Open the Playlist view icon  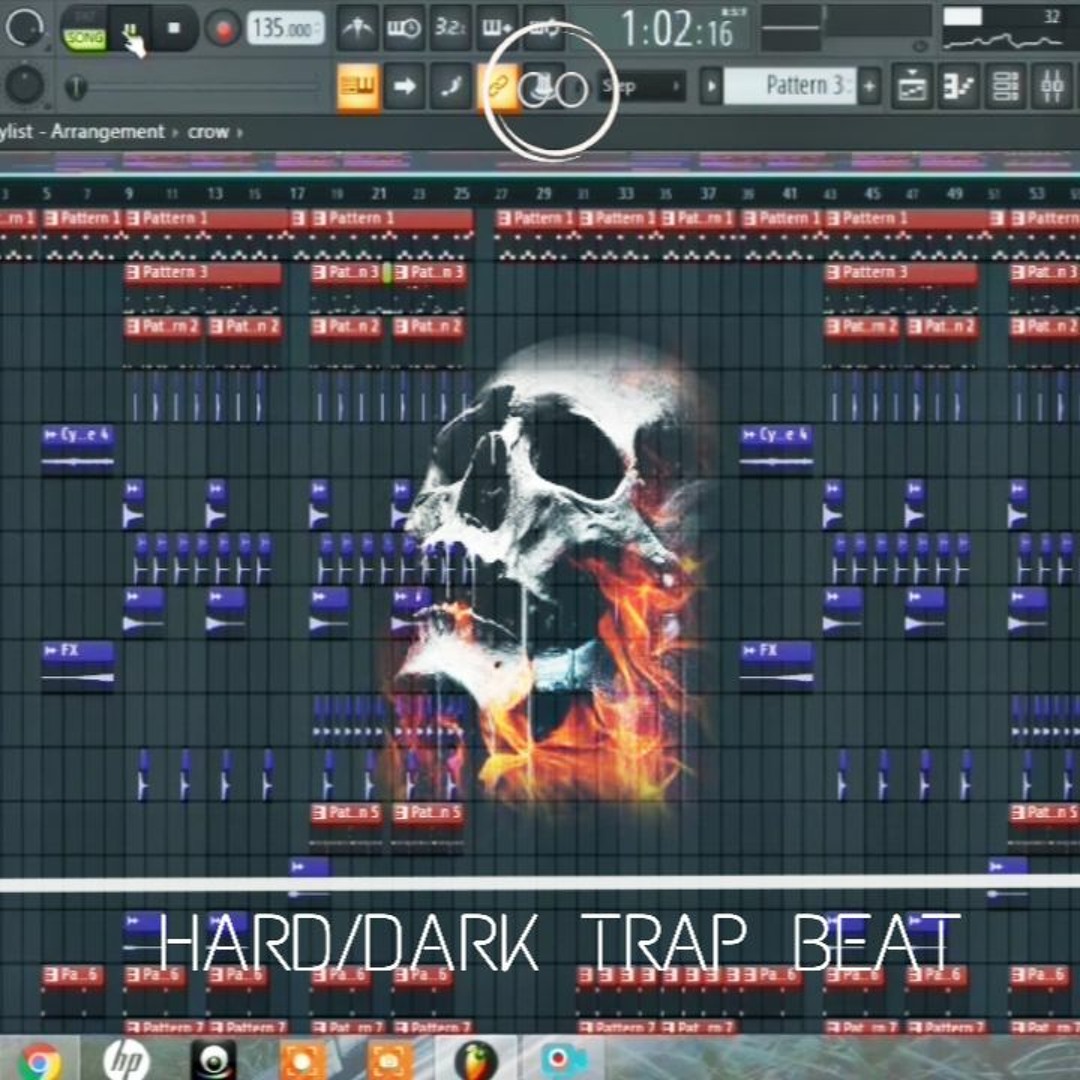(x=911, y=87)
